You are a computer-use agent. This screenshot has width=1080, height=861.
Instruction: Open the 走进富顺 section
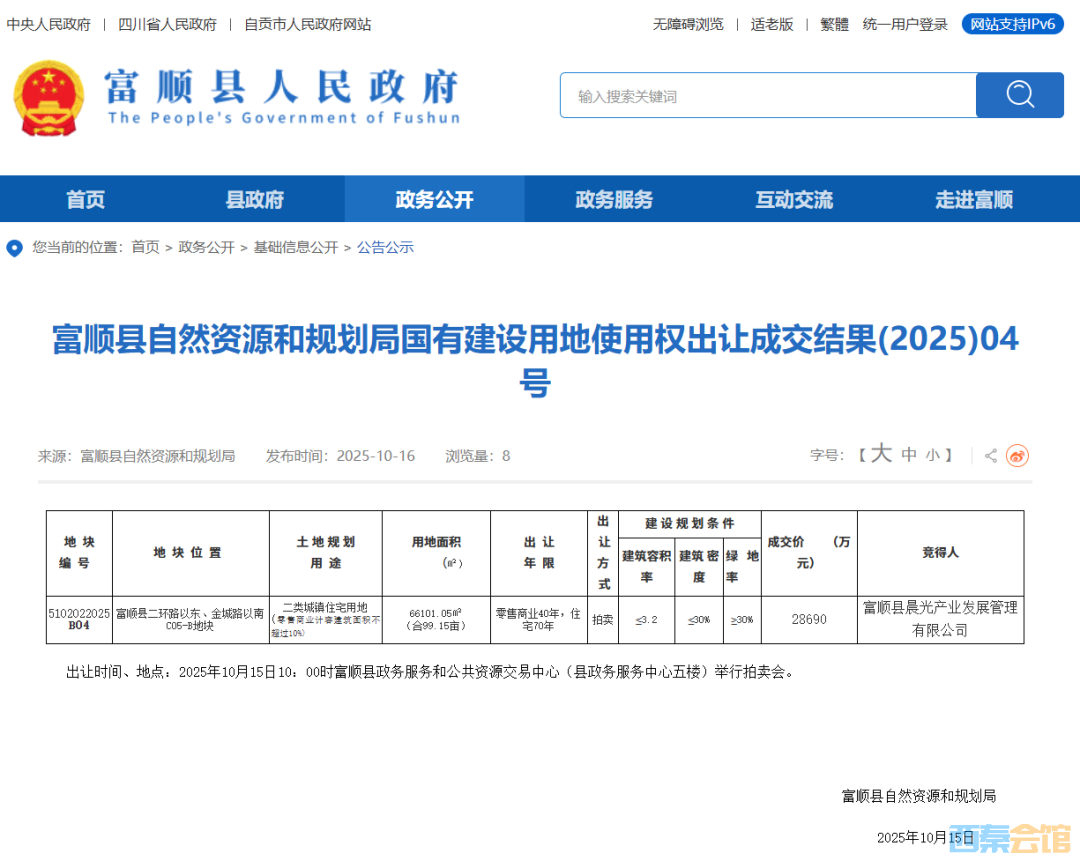point(974,199)
